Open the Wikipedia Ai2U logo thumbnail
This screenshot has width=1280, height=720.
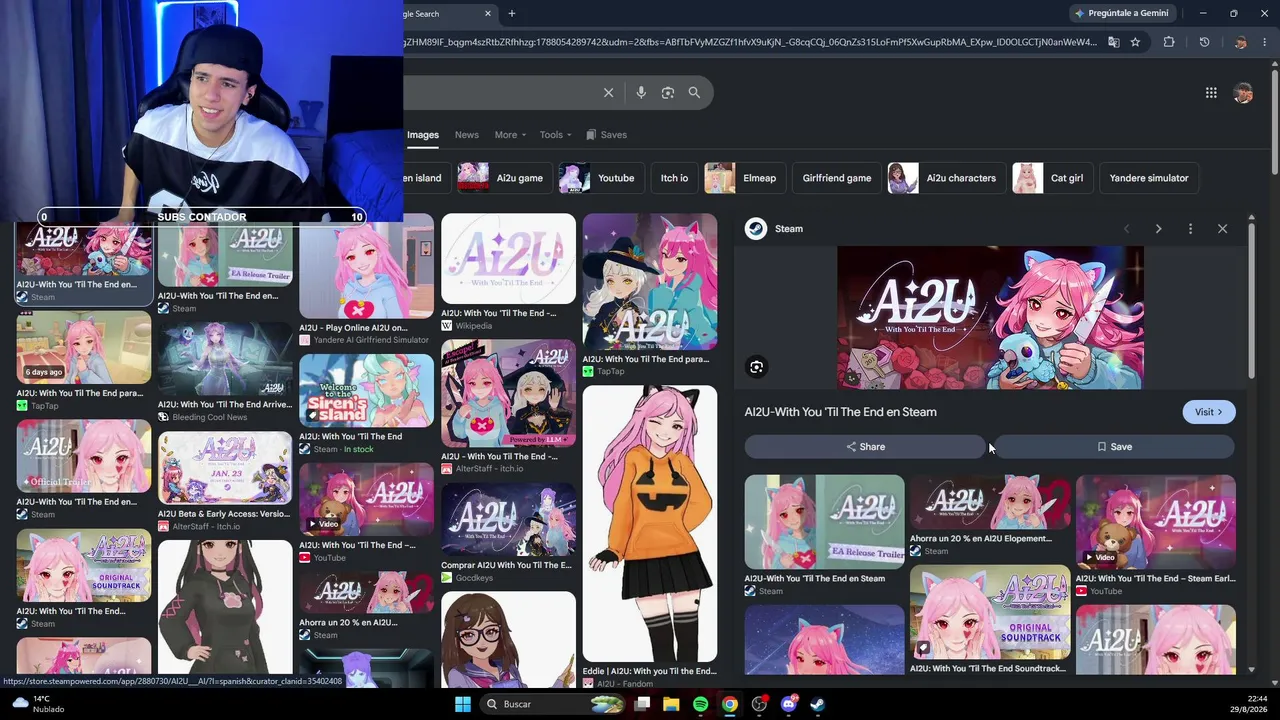tap(508, 258)
